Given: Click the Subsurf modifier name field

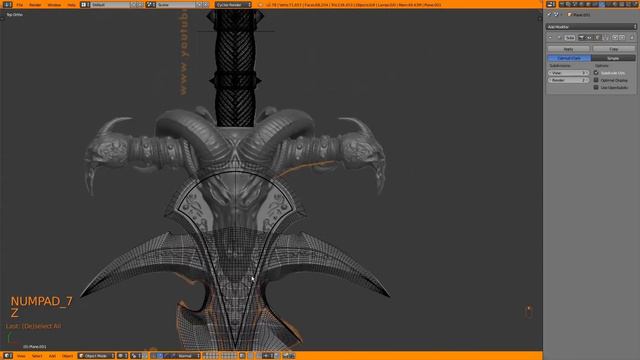Looking at the screenshot, I should (570, 38).
